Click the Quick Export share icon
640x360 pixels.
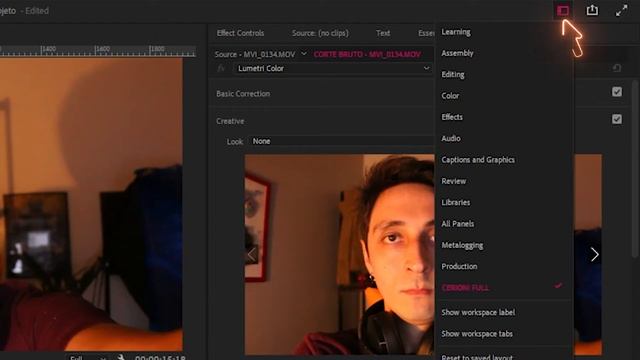pos(592,10)
